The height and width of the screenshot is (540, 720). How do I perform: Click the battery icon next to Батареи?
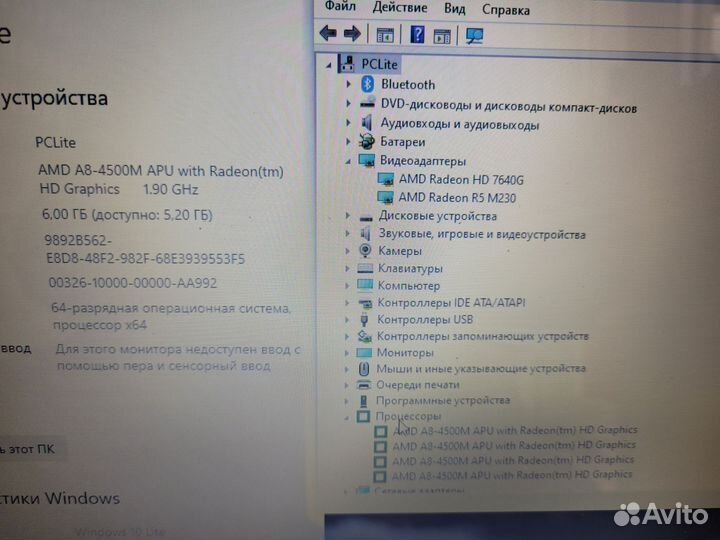[366, 141]
